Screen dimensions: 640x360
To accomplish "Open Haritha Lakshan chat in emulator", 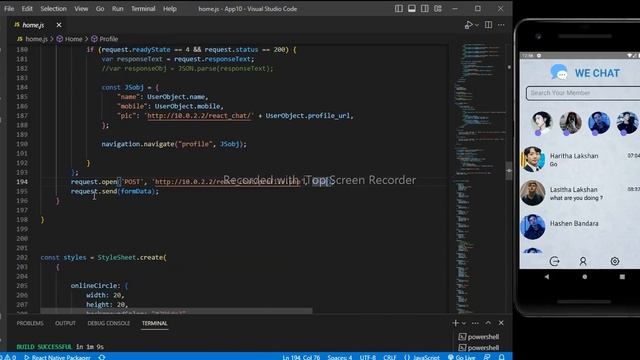I will 580,159.
